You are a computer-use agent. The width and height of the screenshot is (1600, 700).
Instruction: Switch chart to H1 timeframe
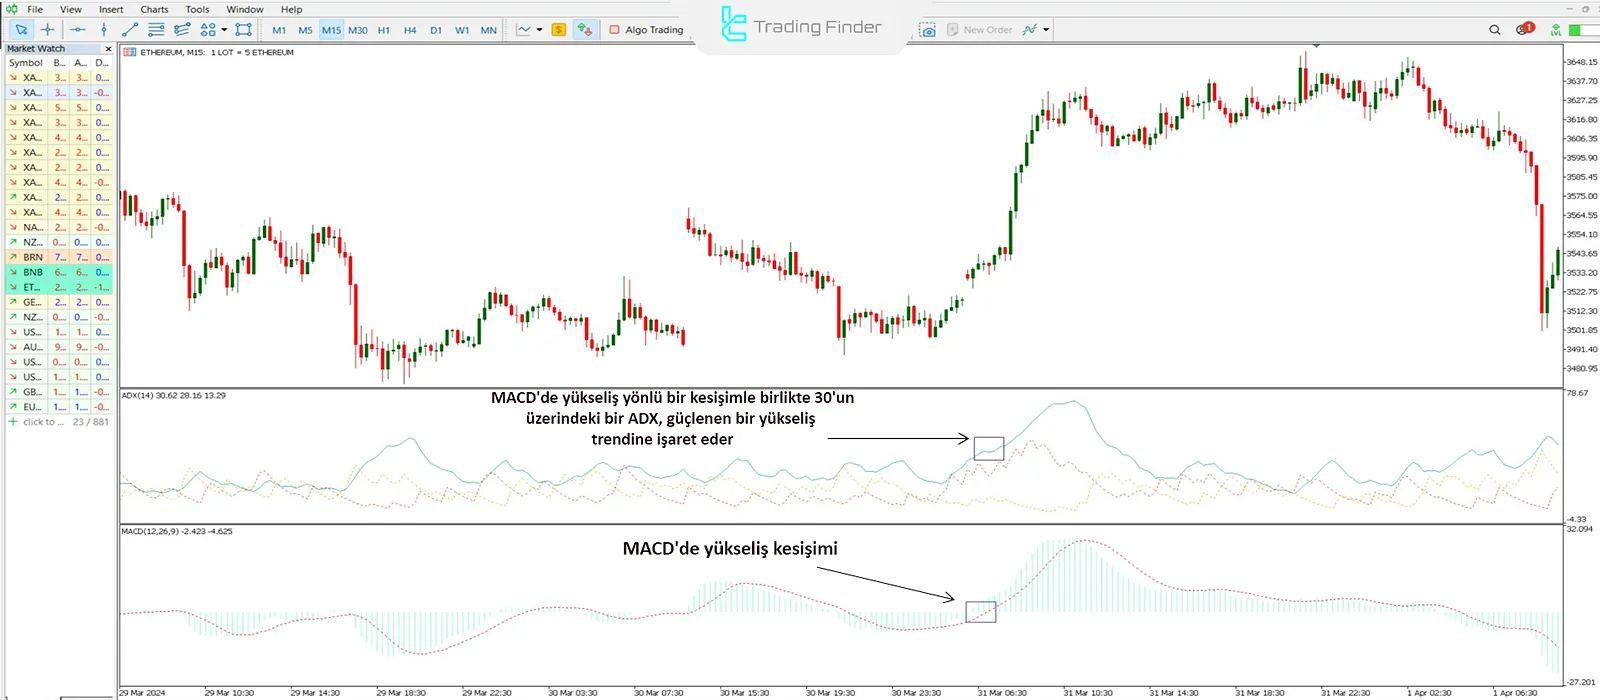(x=384, y=30)
